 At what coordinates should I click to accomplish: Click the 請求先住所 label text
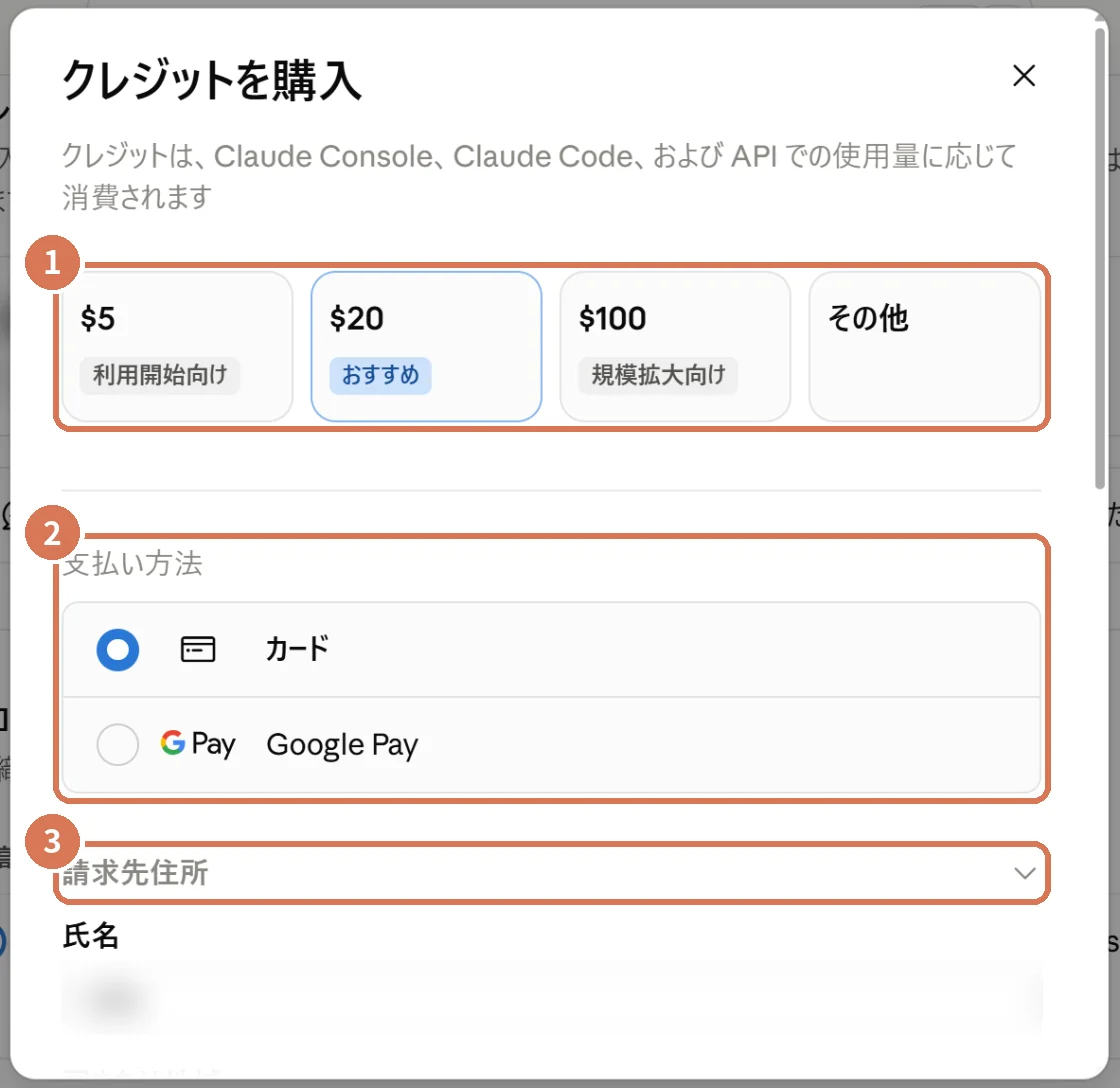tap(135, 873)
